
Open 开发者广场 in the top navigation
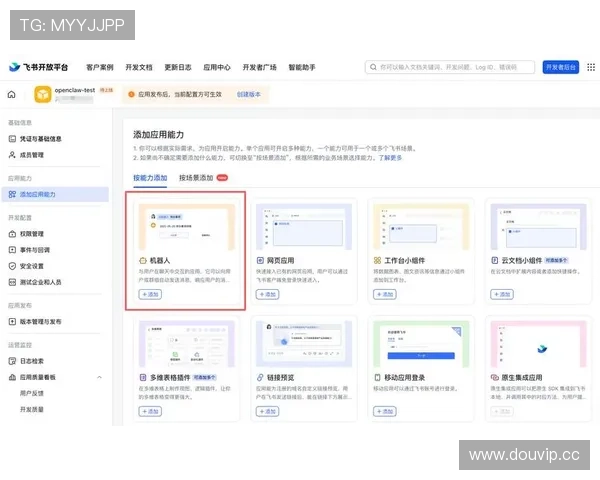pos(259,67)
